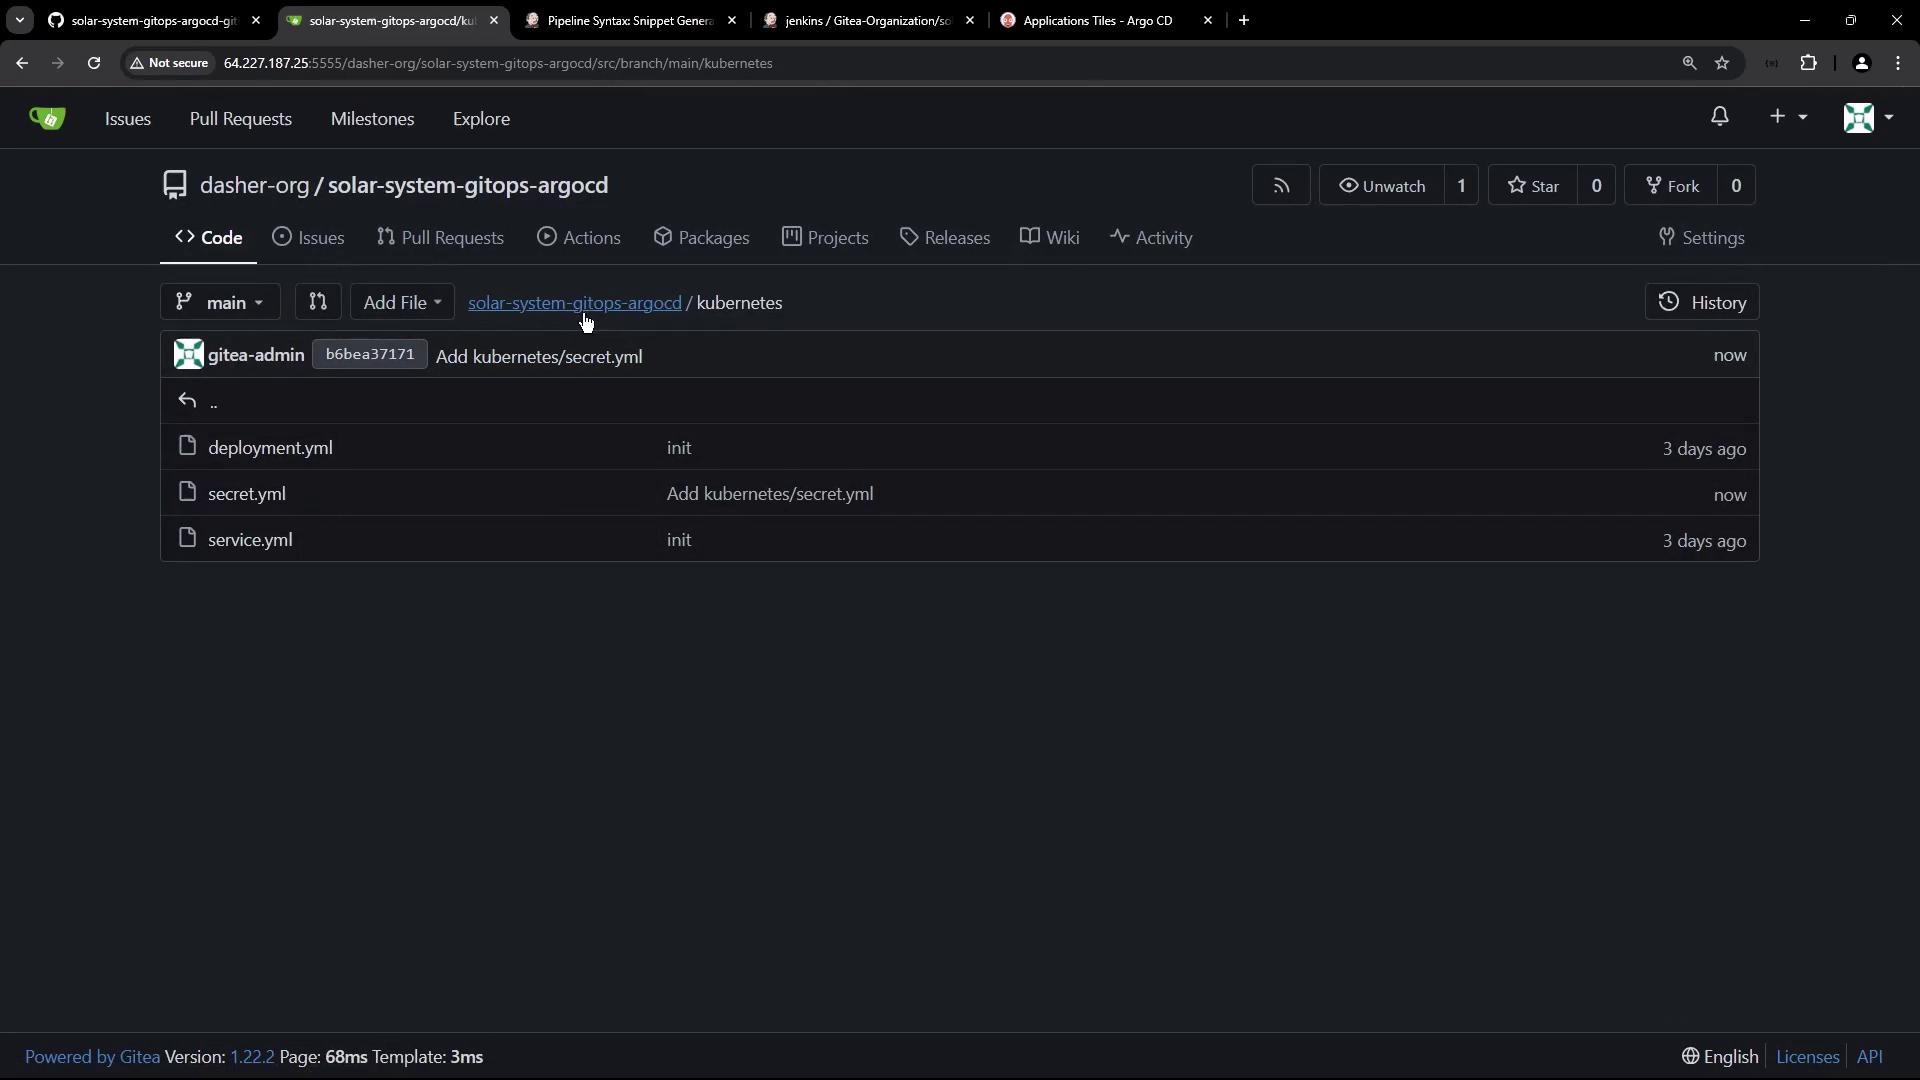Open the Argo CD Applications browser tab

(1097, 20)
